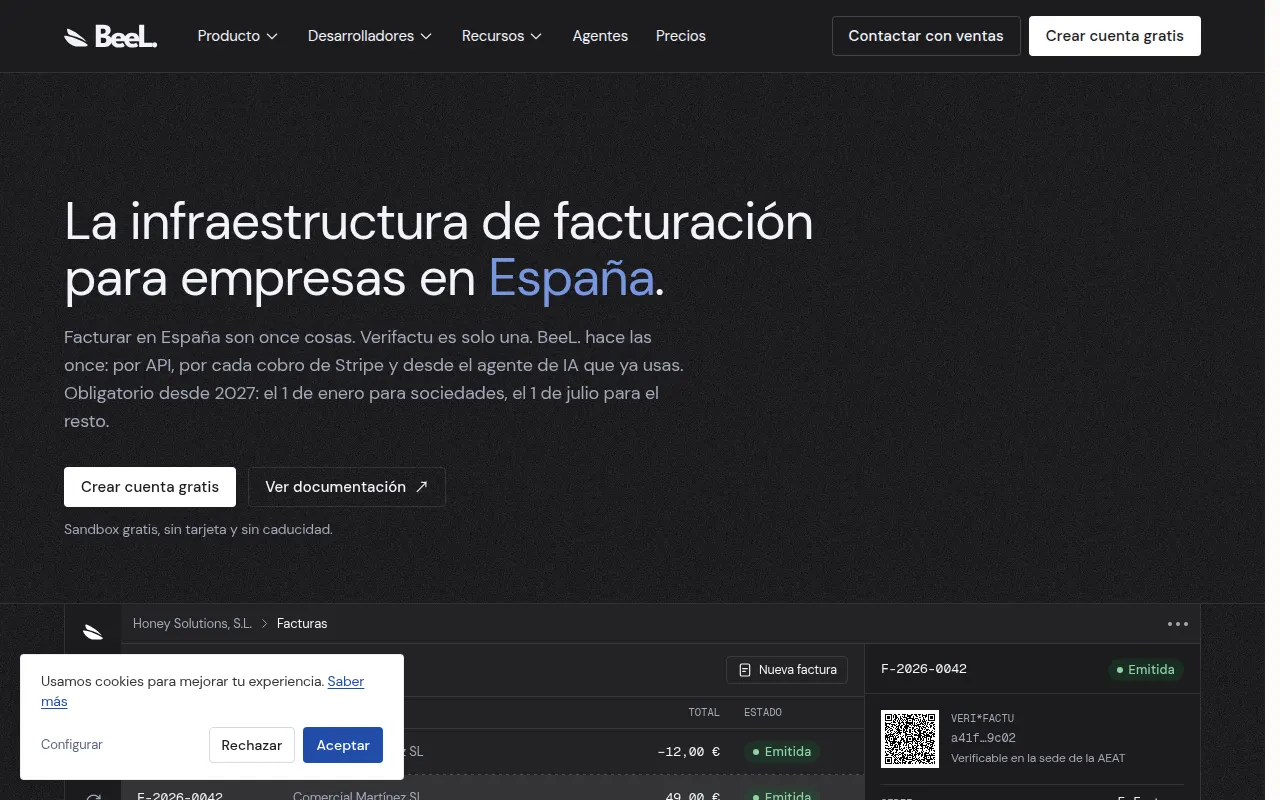Click the TOTAL column header
The image size is (1280, 800).
[704, 713]
